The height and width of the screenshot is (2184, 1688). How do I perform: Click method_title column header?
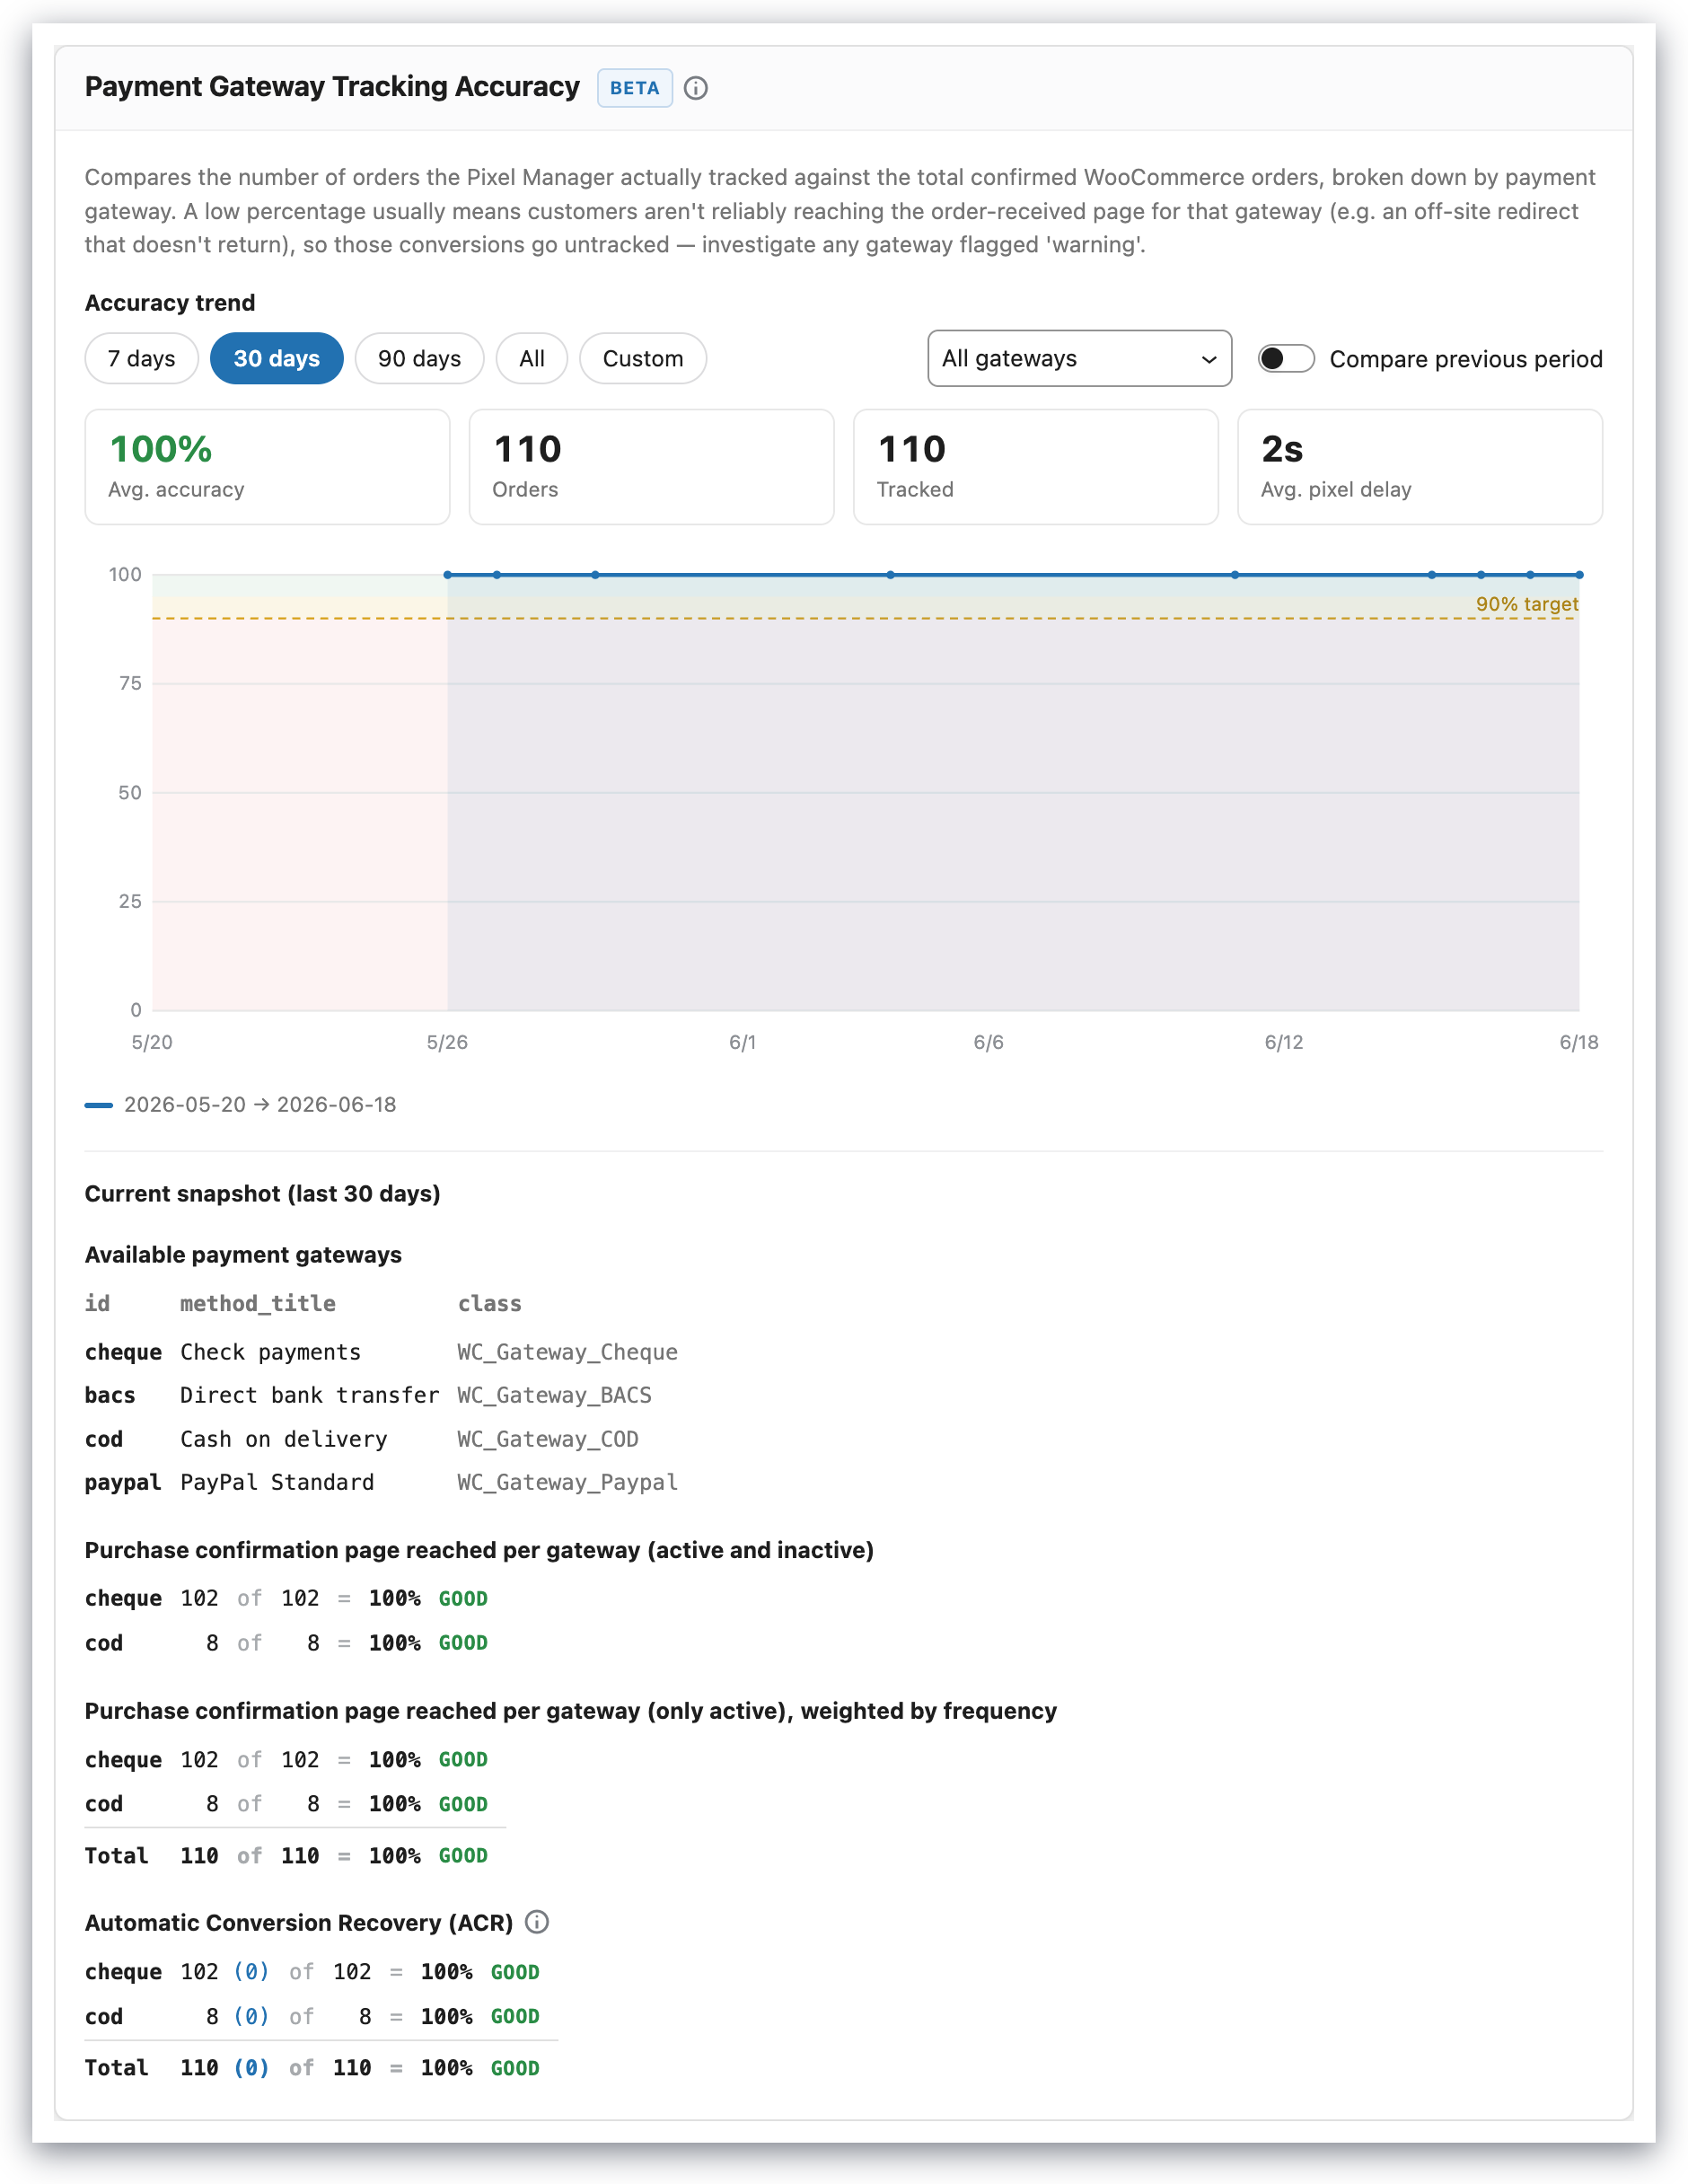click(258, 1304)
